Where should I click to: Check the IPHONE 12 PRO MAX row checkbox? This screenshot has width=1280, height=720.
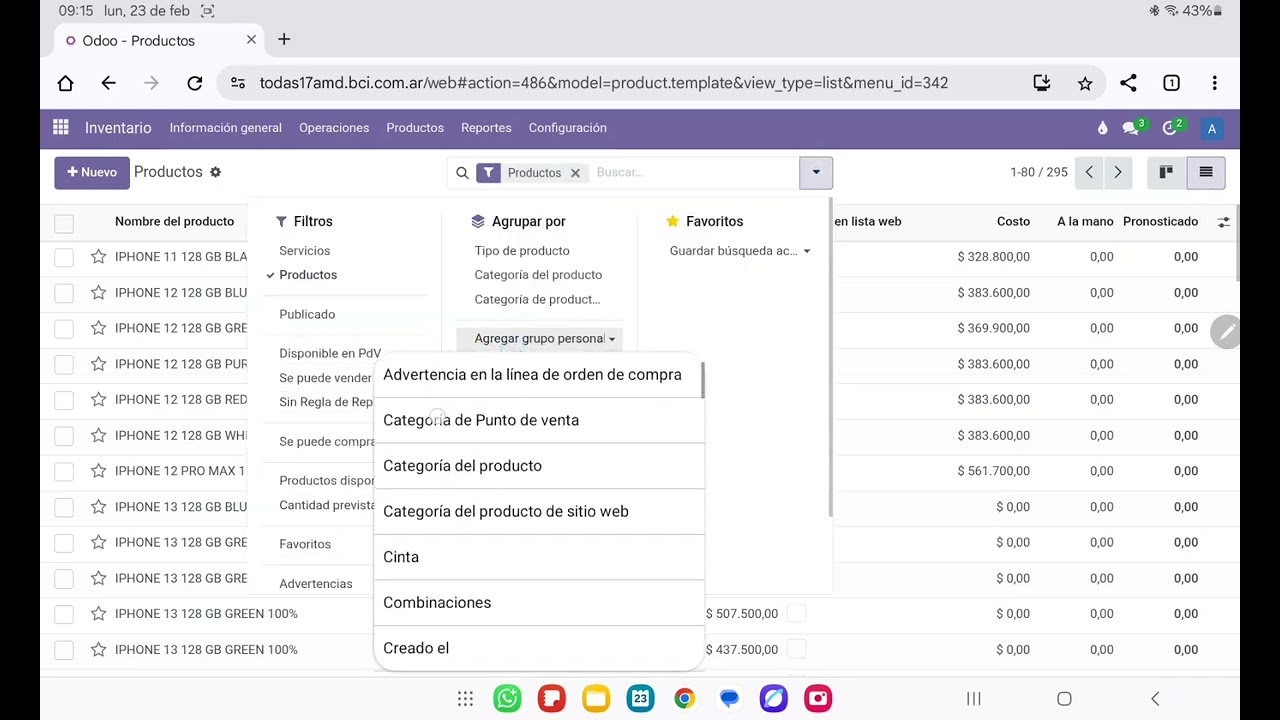(64, 471)
